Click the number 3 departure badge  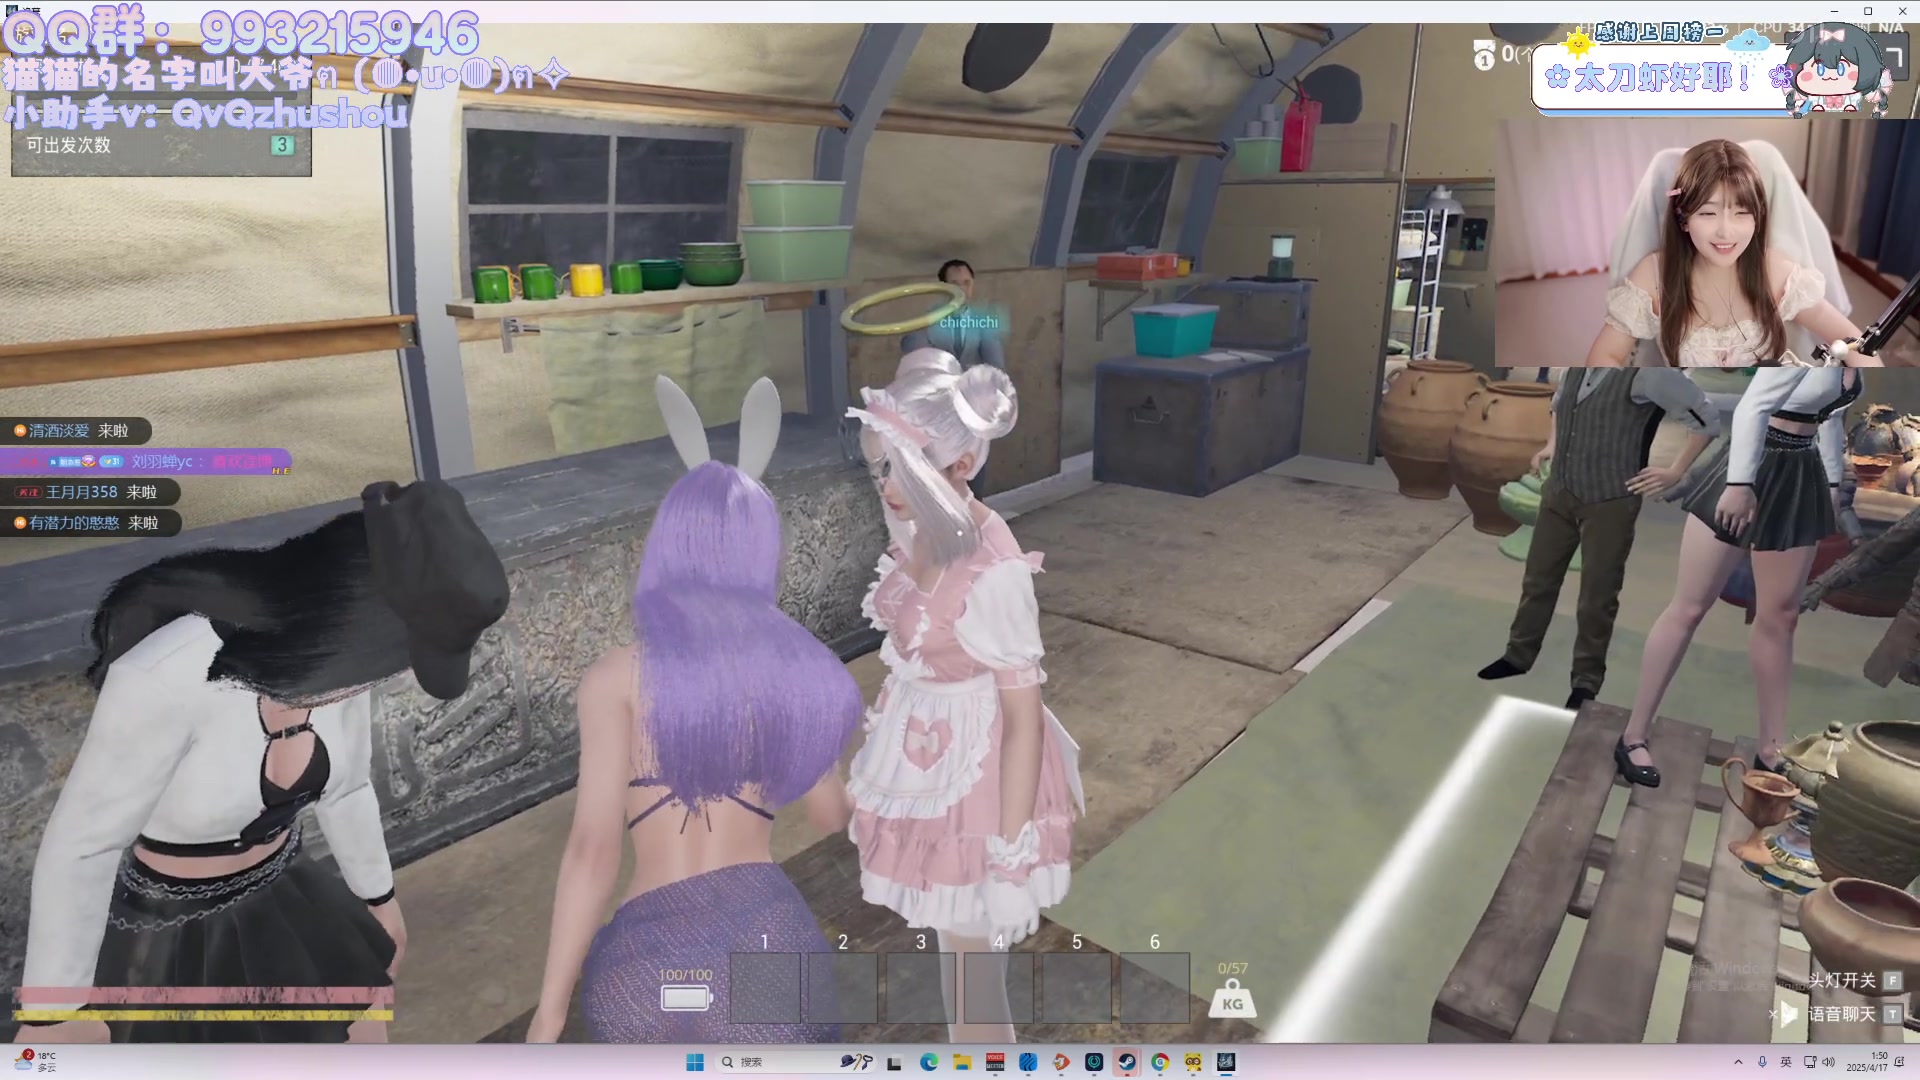pyautogui.click(x=282, y=145)
